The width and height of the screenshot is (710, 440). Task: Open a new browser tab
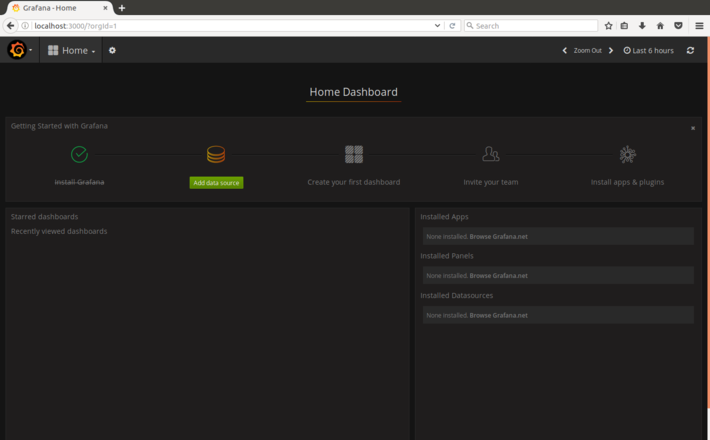coord(122,8)
